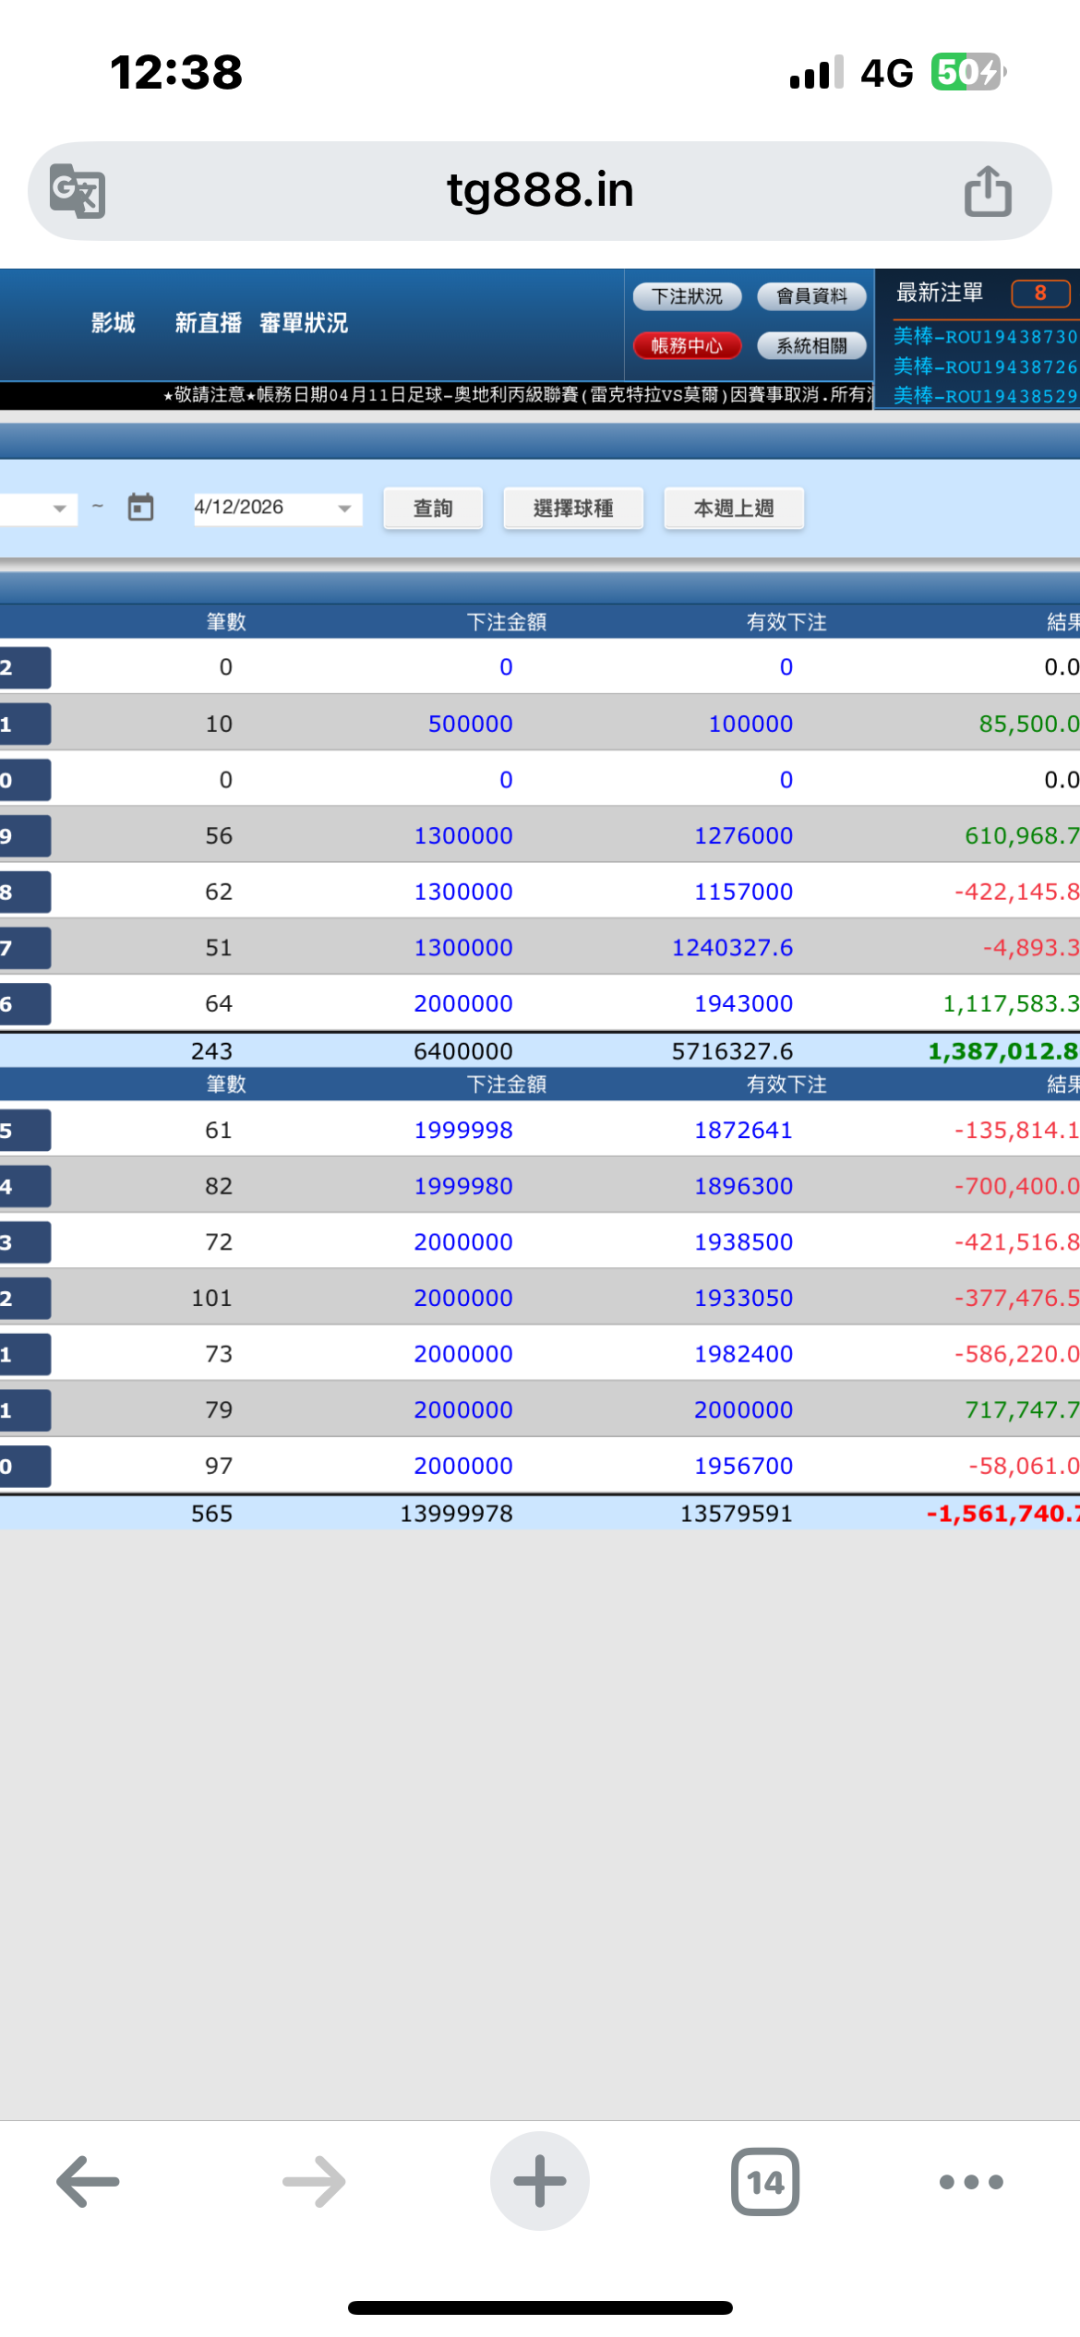Open bet amount 500000 link

[470, 724]
